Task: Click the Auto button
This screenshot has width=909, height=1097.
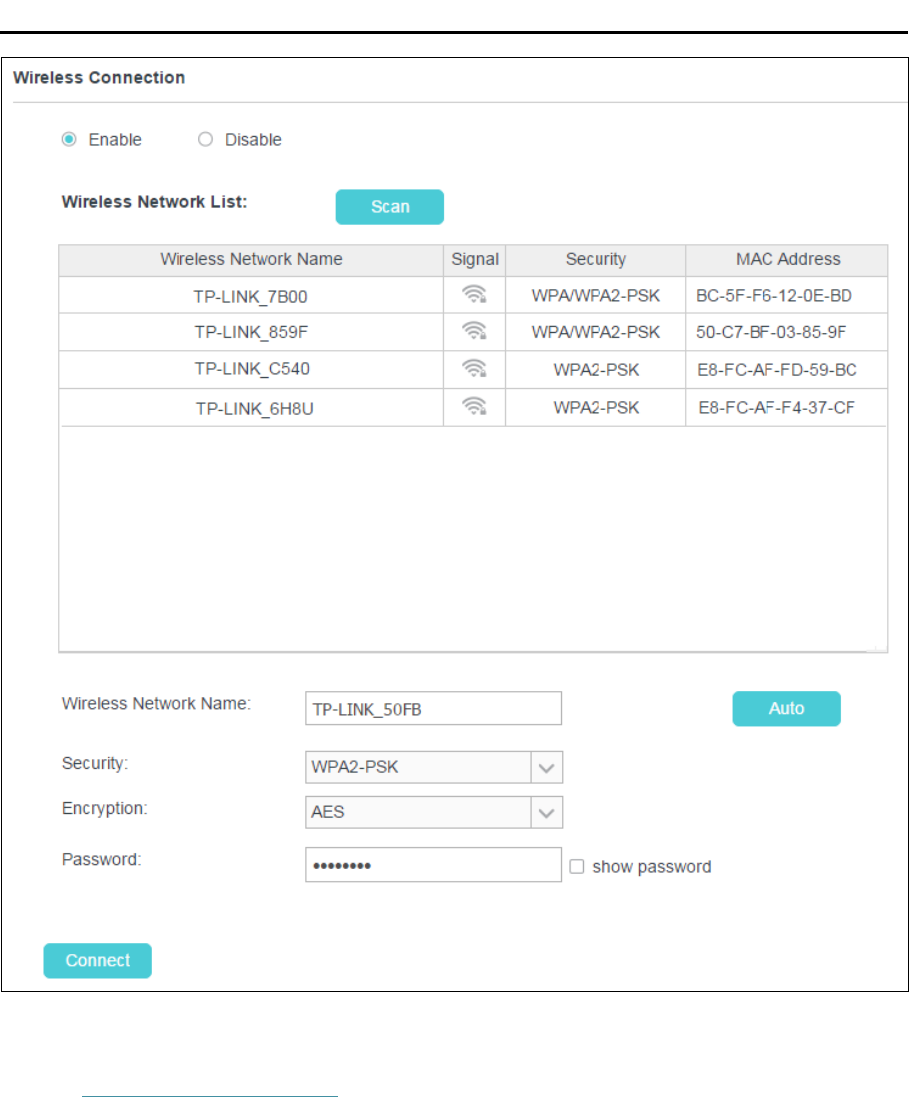Action: 786,708
